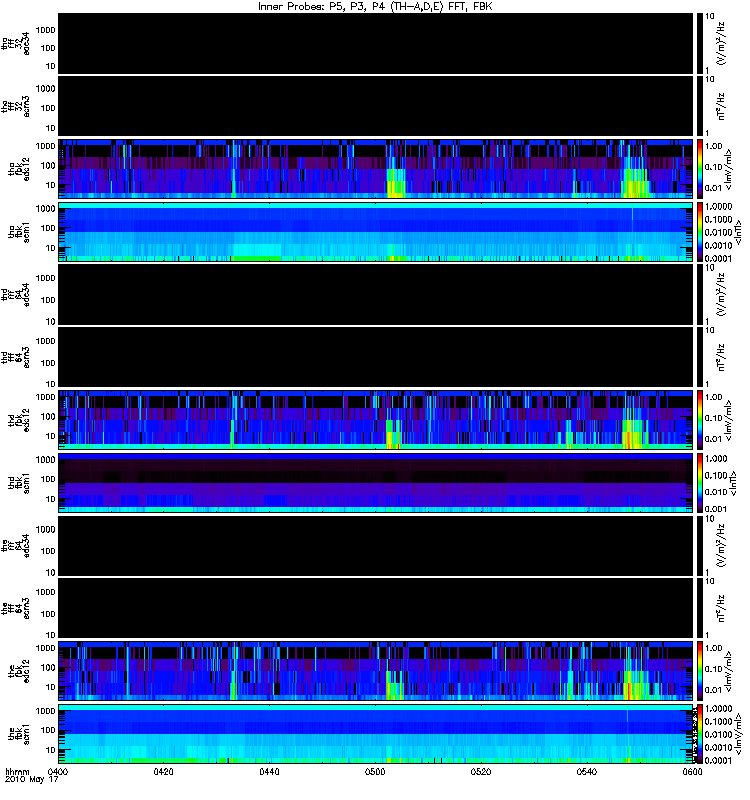Select the "the fbk scm1" axis label

pyautogui.click(x=19, y=734)
